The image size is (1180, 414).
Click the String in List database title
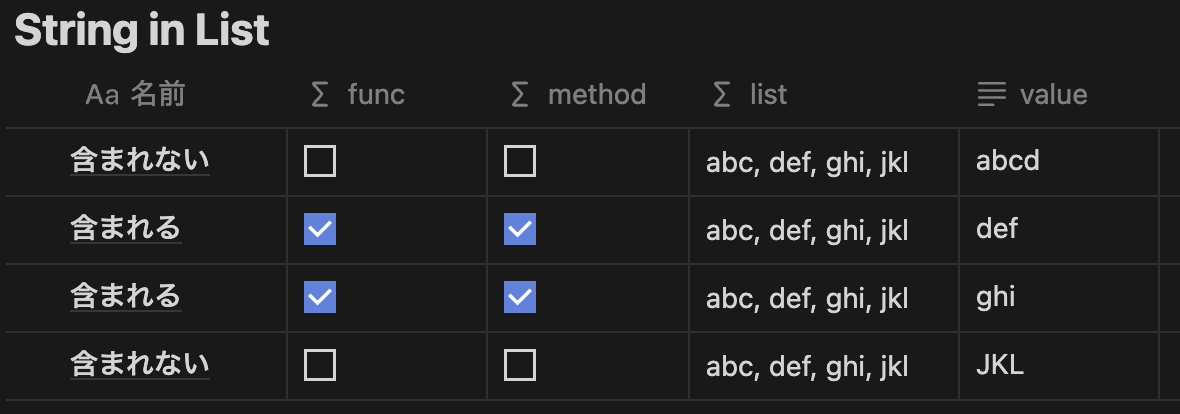142,31
